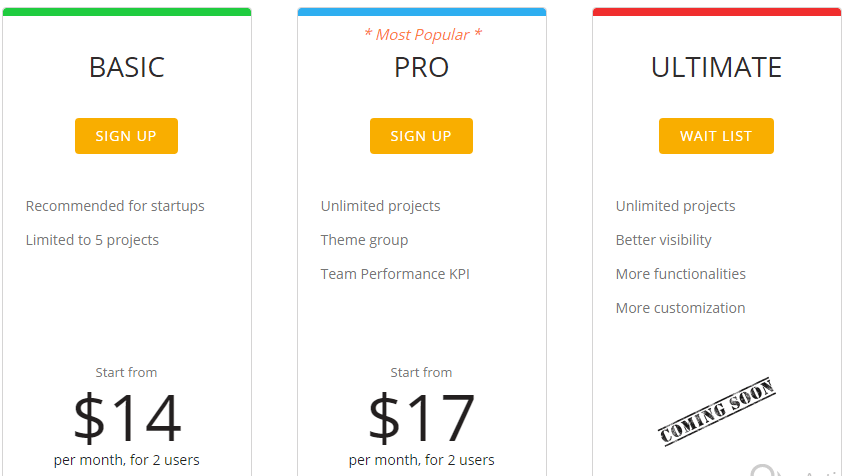Screen dimensions: 845x476
Task: Click the $17 Pro price
Action: click(x=421, y=418)
